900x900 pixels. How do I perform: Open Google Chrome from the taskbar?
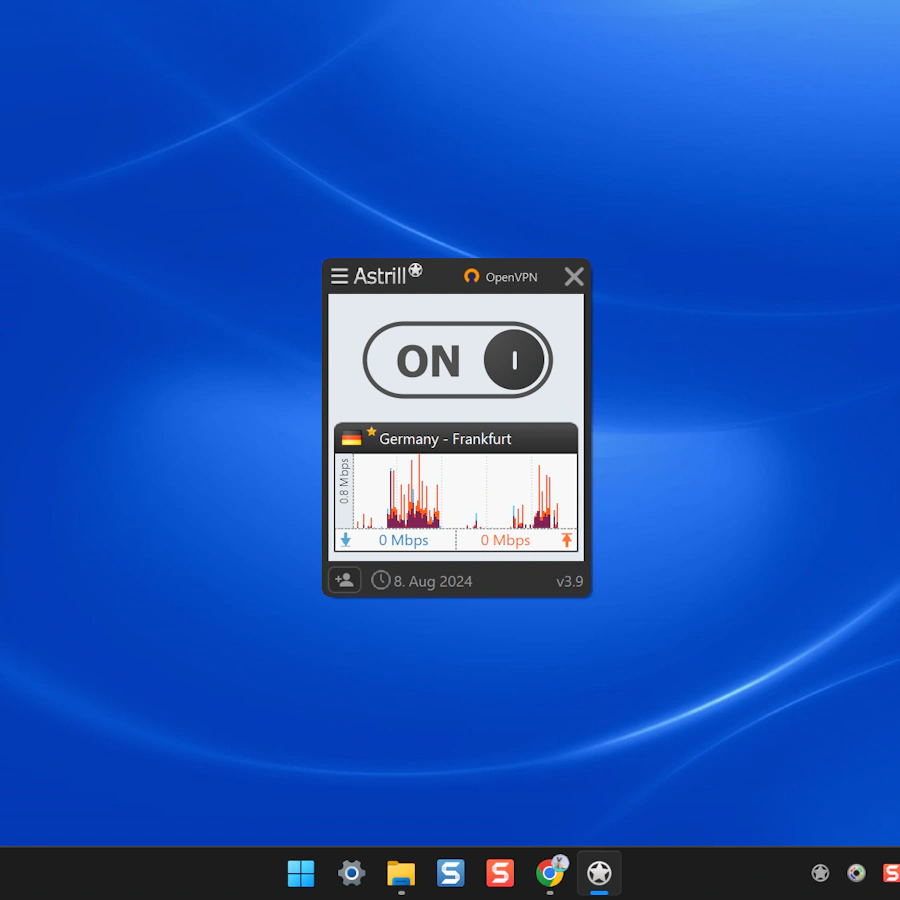pyautogui.click(x=550, y=873)
